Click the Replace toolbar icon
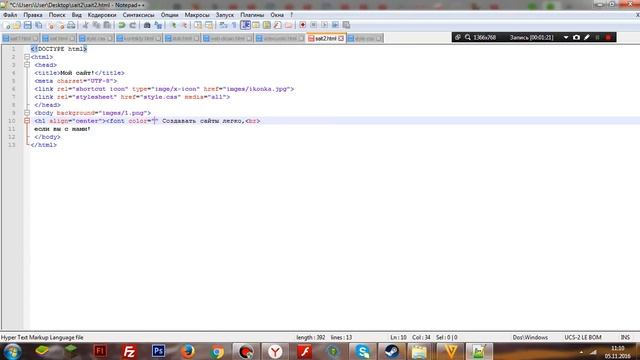 click(x=158, y=25)
